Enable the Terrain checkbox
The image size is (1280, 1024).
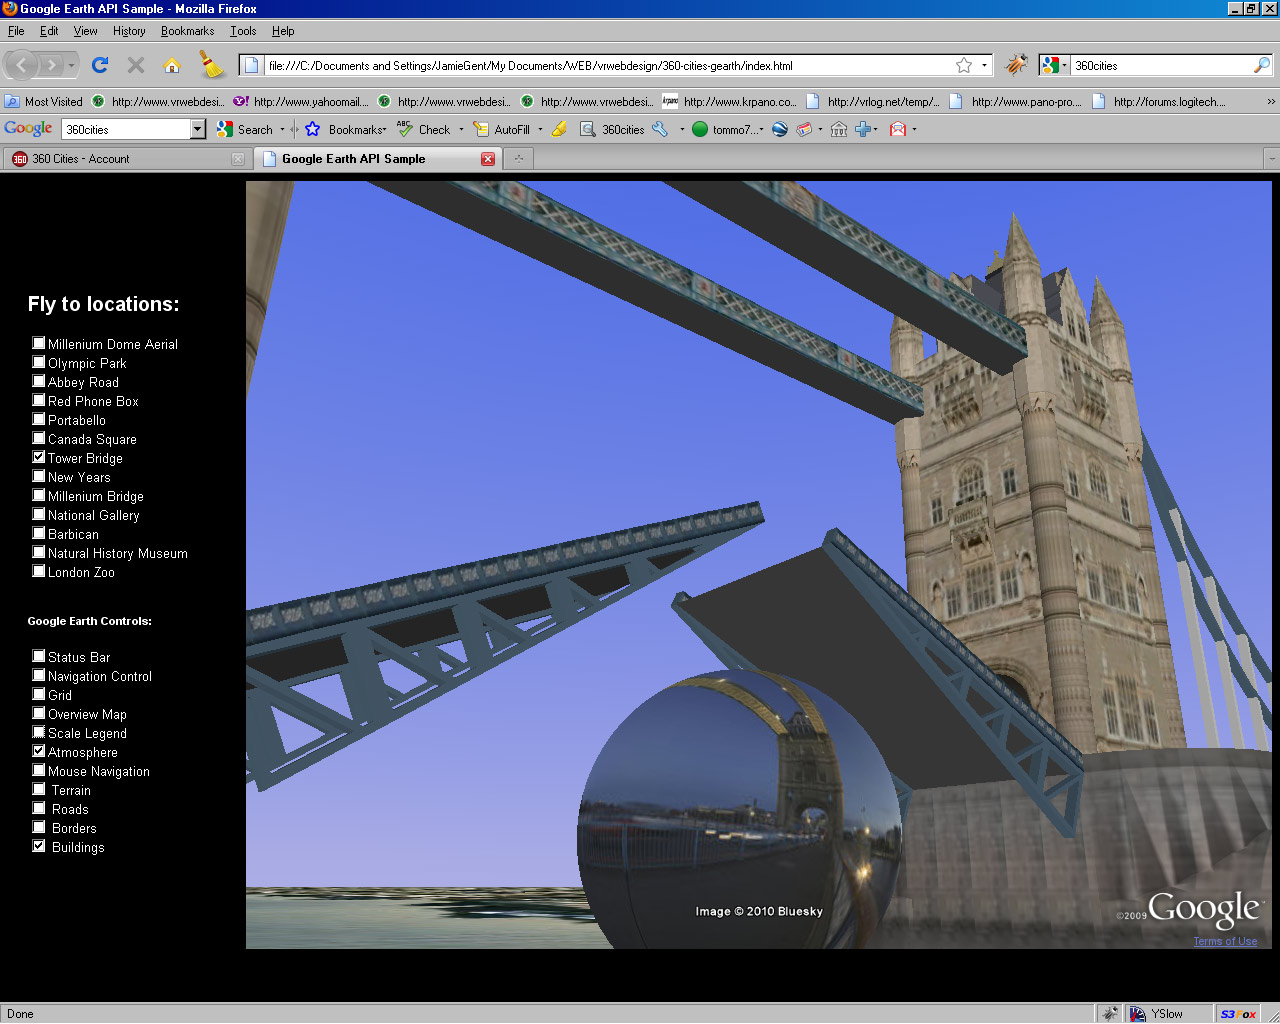click(39, 789)
